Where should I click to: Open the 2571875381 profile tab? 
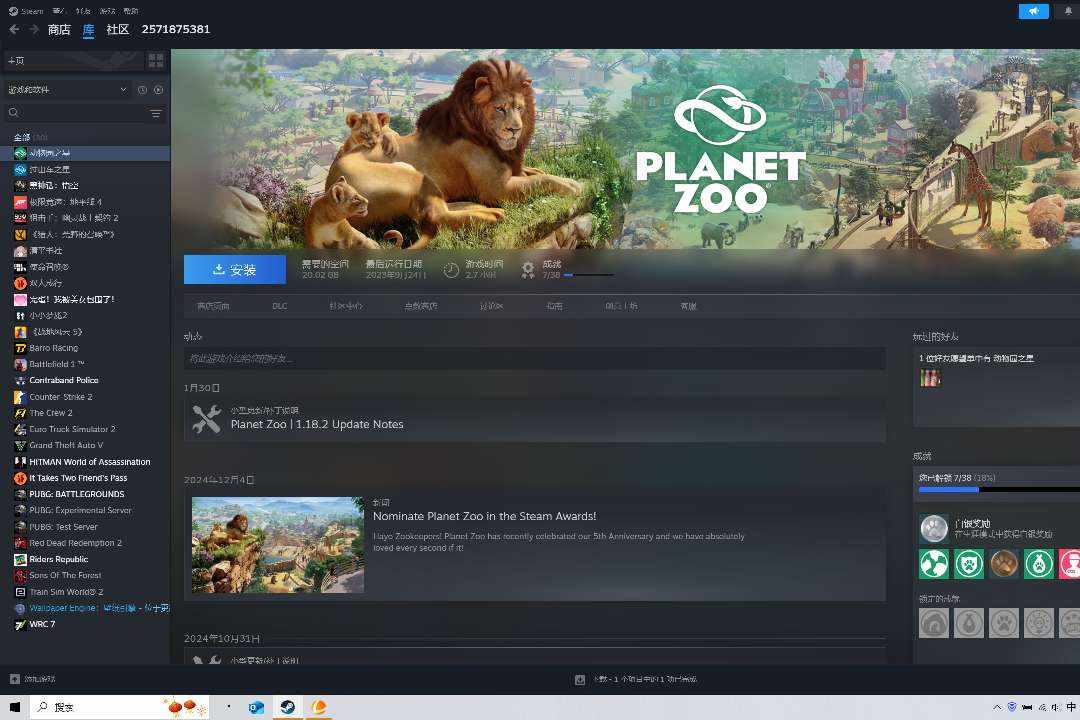(x=176, y=30)
